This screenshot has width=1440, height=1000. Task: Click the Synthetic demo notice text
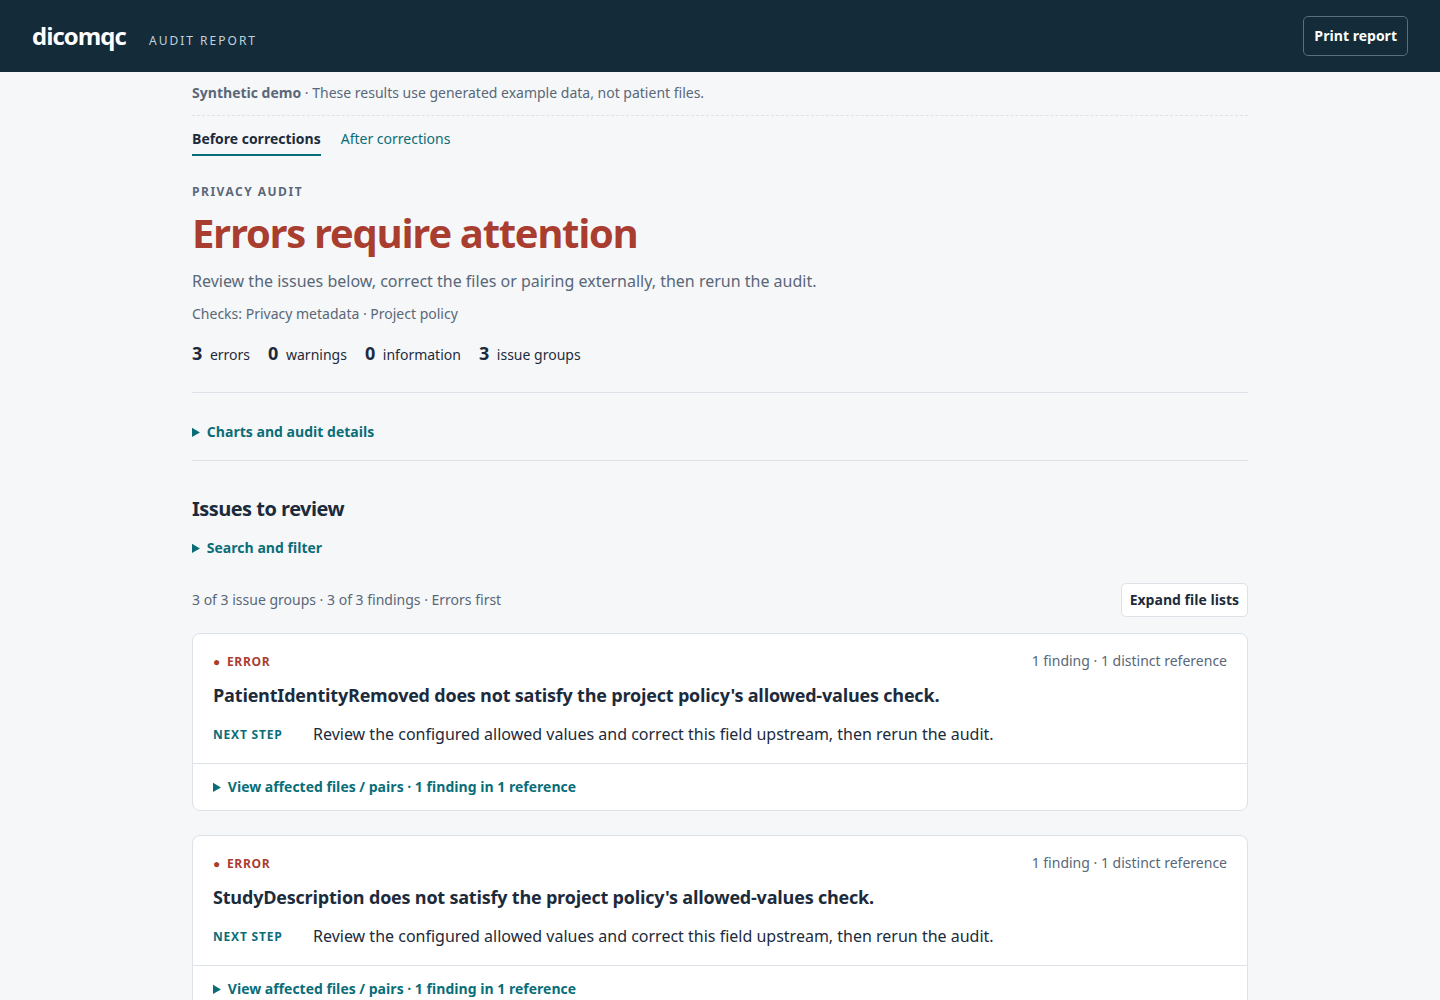[448, 93]
